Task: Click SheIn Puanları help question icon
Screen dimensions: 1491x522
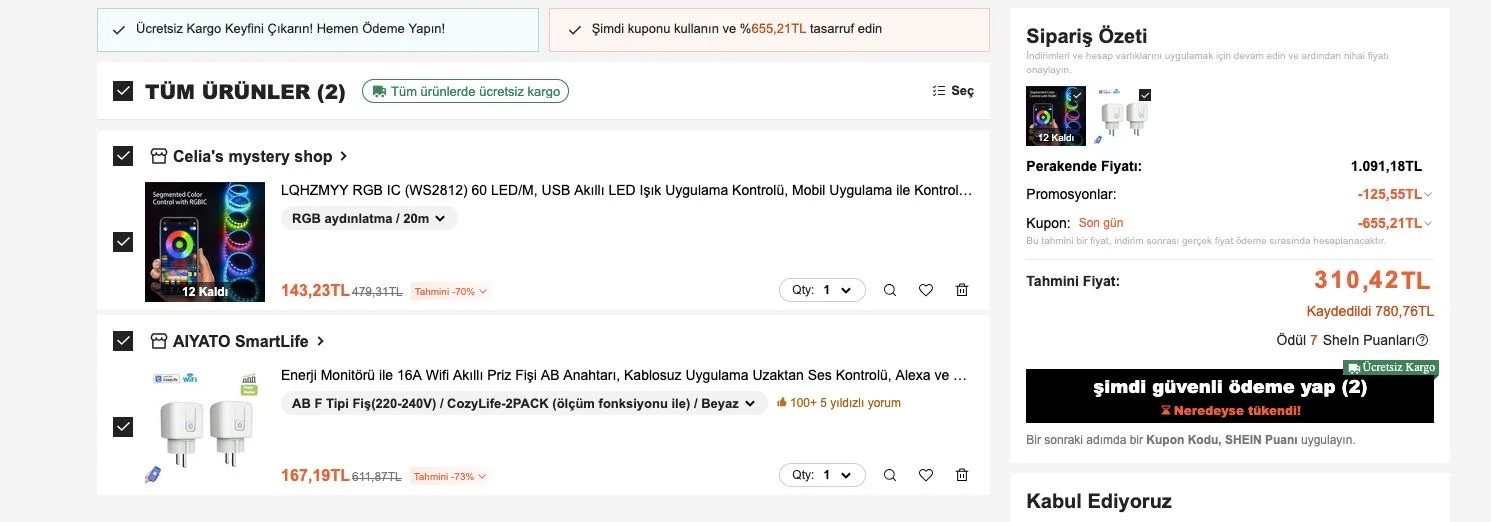Action: click(x=1422, y=340)
